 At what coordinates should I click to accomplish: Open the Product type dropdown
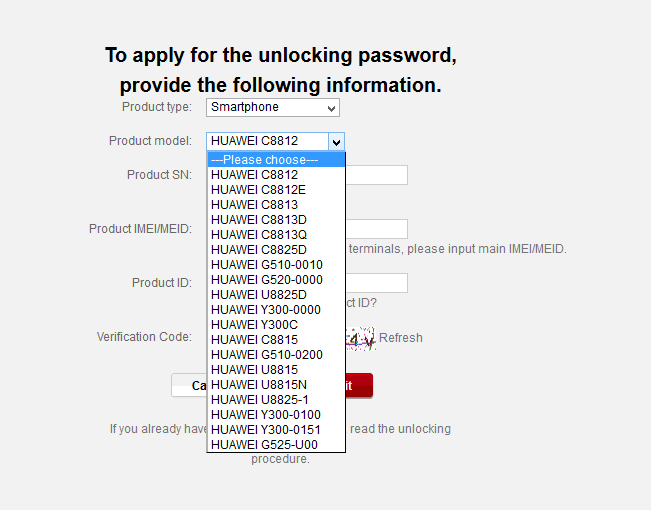click(x=272, y=107)
